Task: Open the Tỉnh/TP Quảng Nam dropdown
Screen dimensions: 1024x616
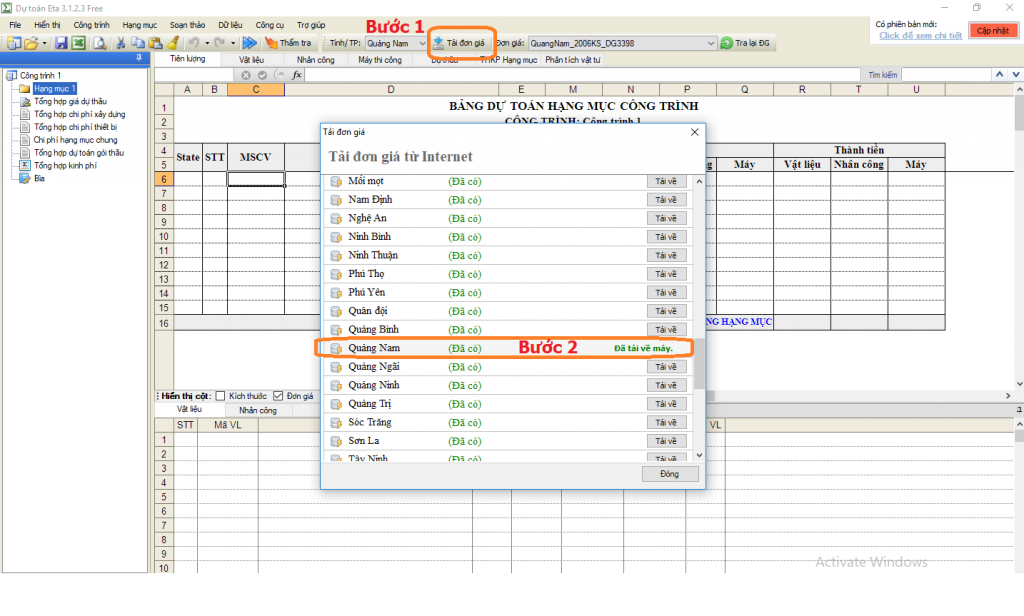Action: pos(420,43)
